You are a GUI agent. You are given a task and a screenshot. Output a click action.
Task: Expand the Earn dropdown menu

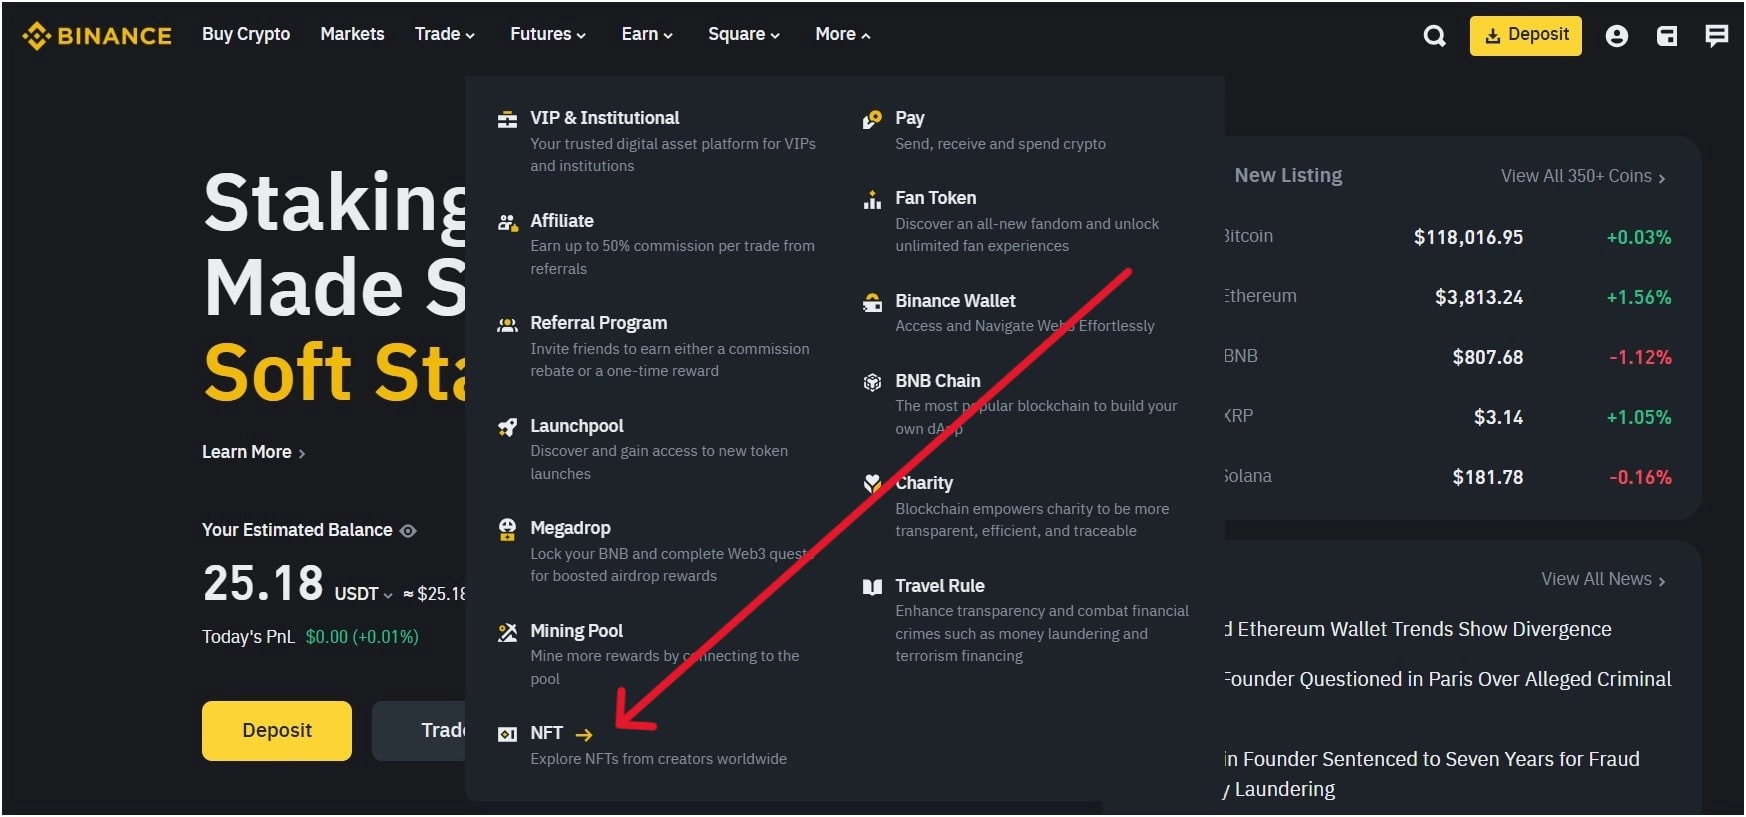[x=647, y=34]
